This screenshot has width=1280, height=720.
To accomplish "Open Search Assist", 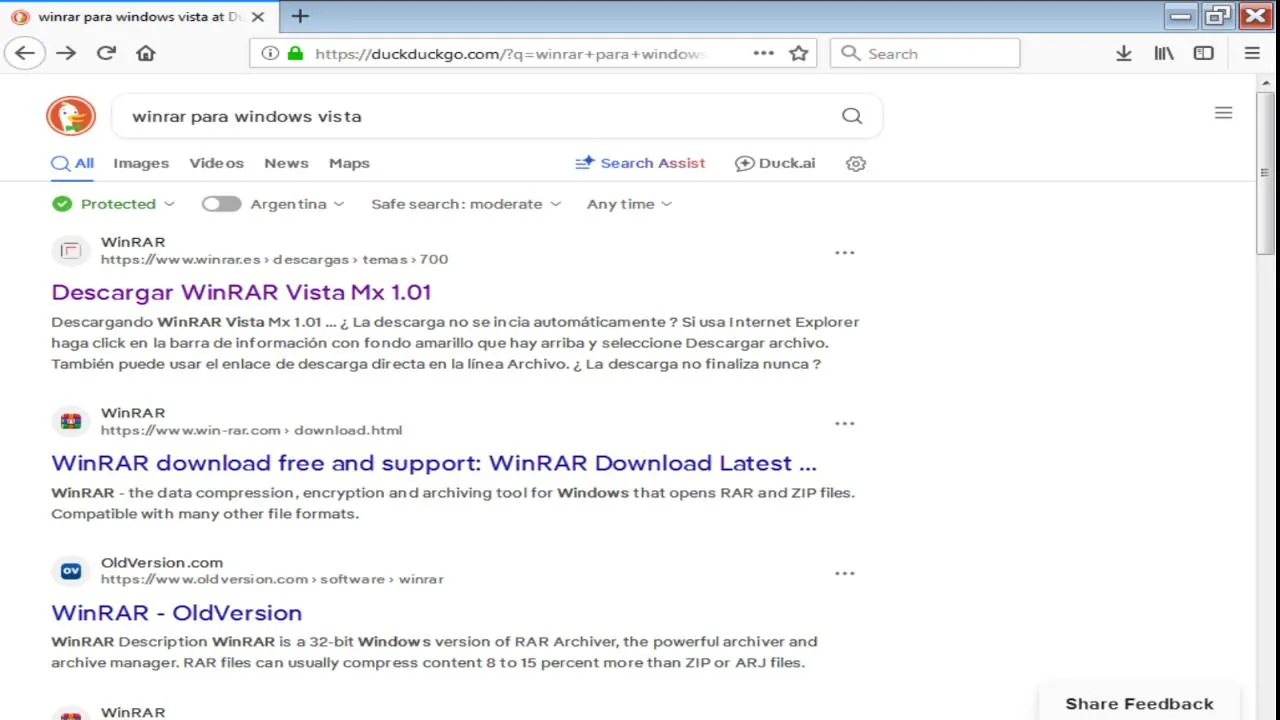I will click(640, 163).
